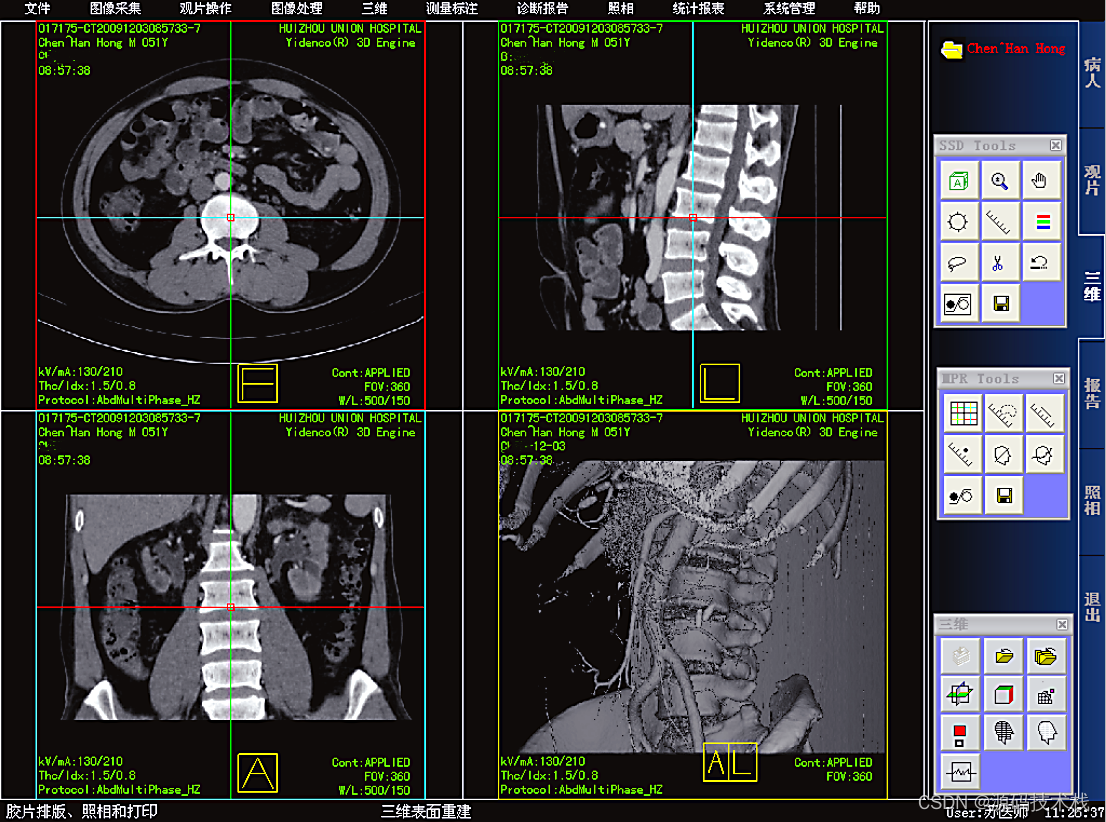Click the Chen^Han Hong patient folder icon
Screen dimensions: 1106x822
(x=952, y=49)
